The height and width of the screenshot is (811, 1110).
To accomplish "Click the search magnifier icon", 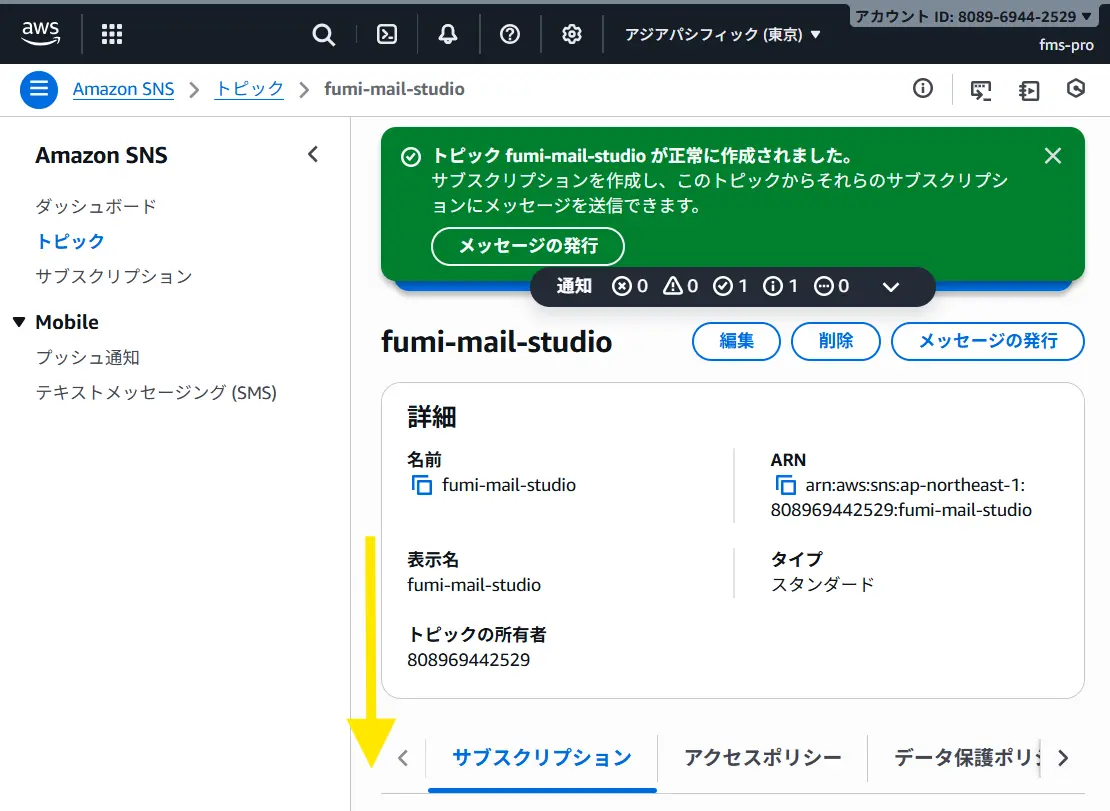I will (x=323, y=35).
